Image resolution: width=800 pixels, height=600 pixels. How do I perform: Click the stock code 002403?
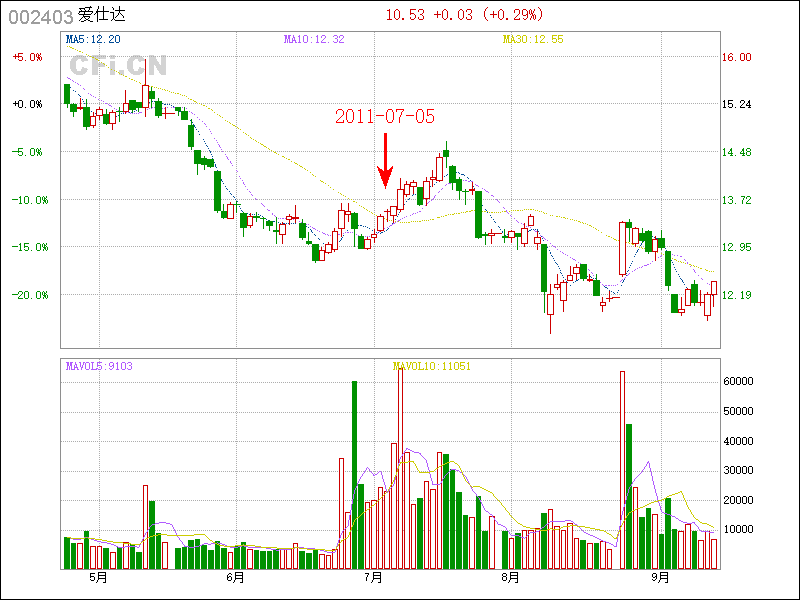pyautogui.click(x=40, y=16)
